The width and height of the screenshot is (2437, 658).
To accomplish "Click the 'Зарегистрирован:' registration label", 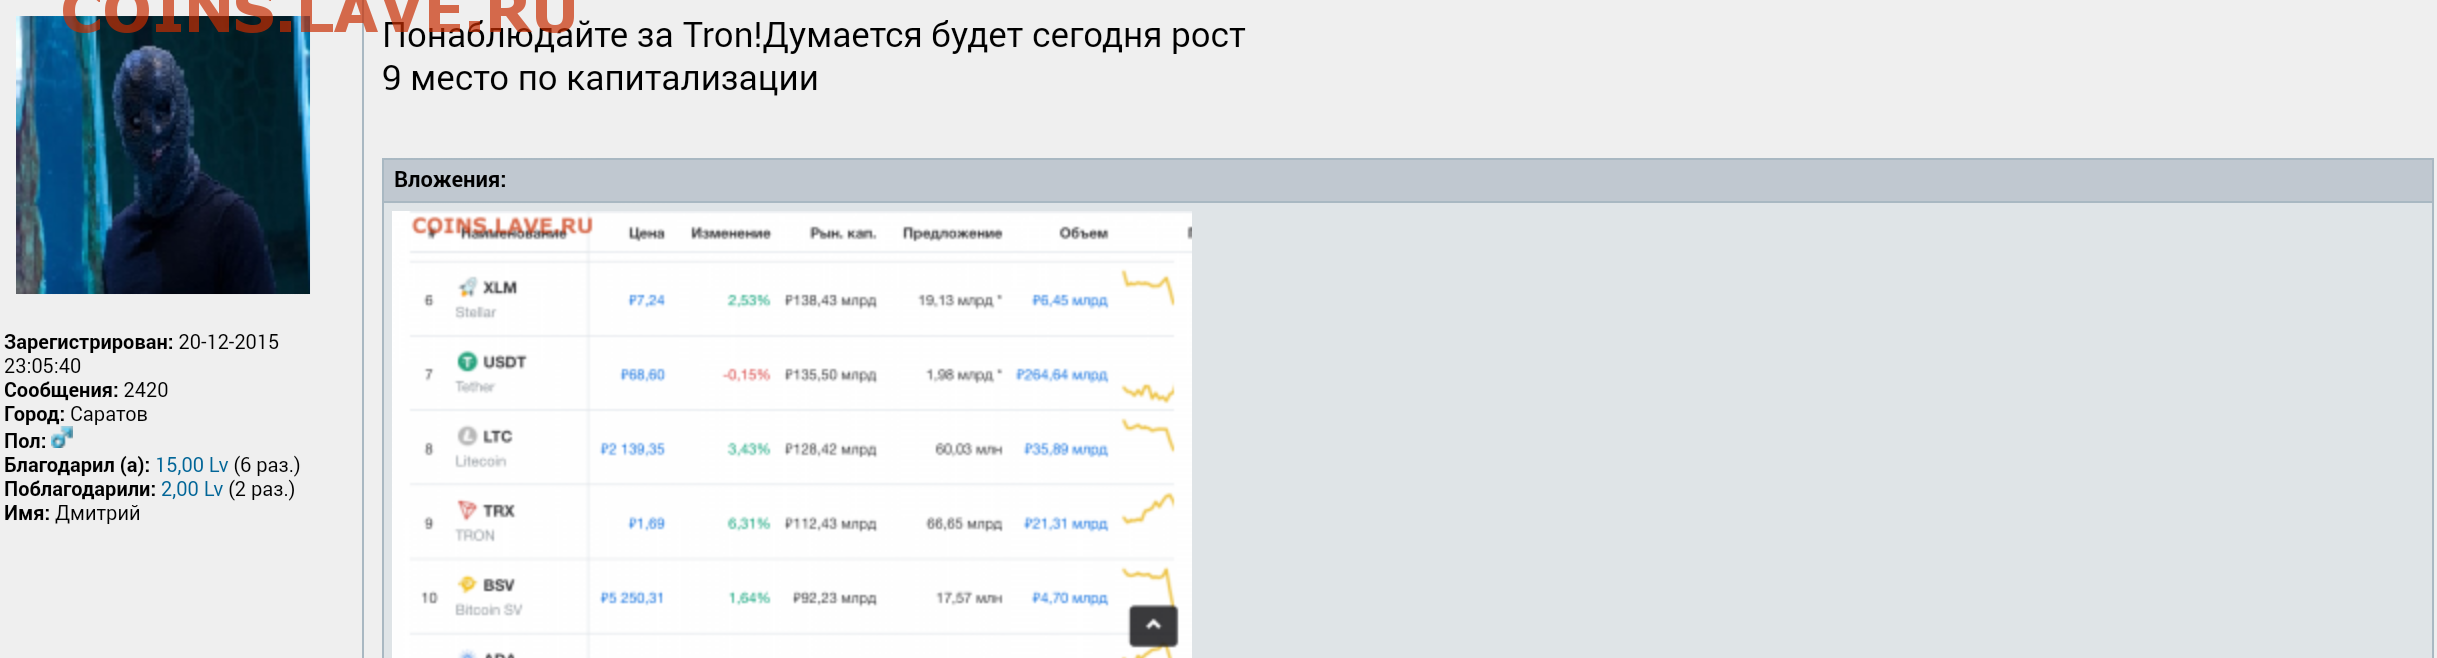I will (x=88, y=342).
